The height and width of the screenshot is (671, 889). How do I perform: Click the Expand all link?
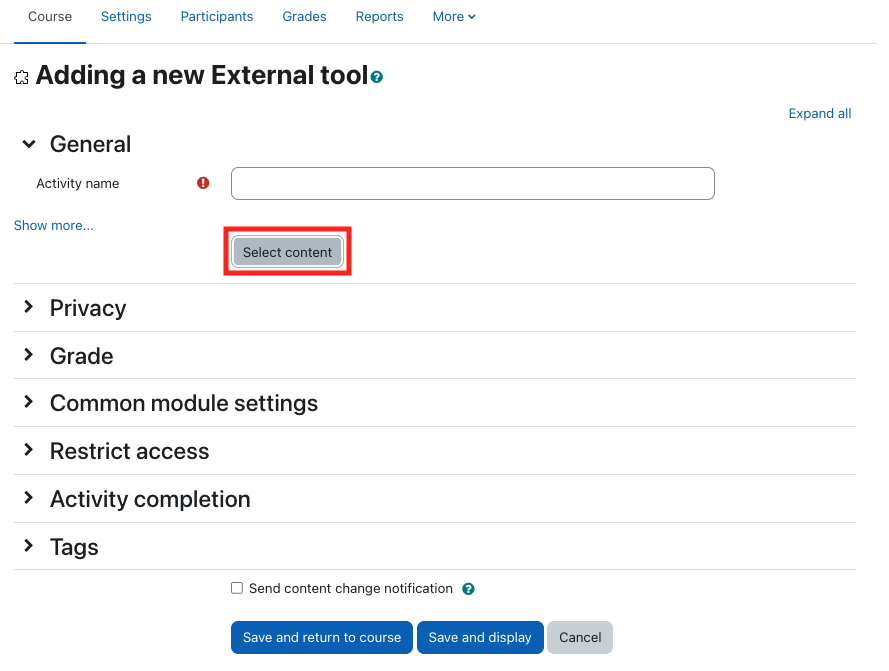[819, 113]
